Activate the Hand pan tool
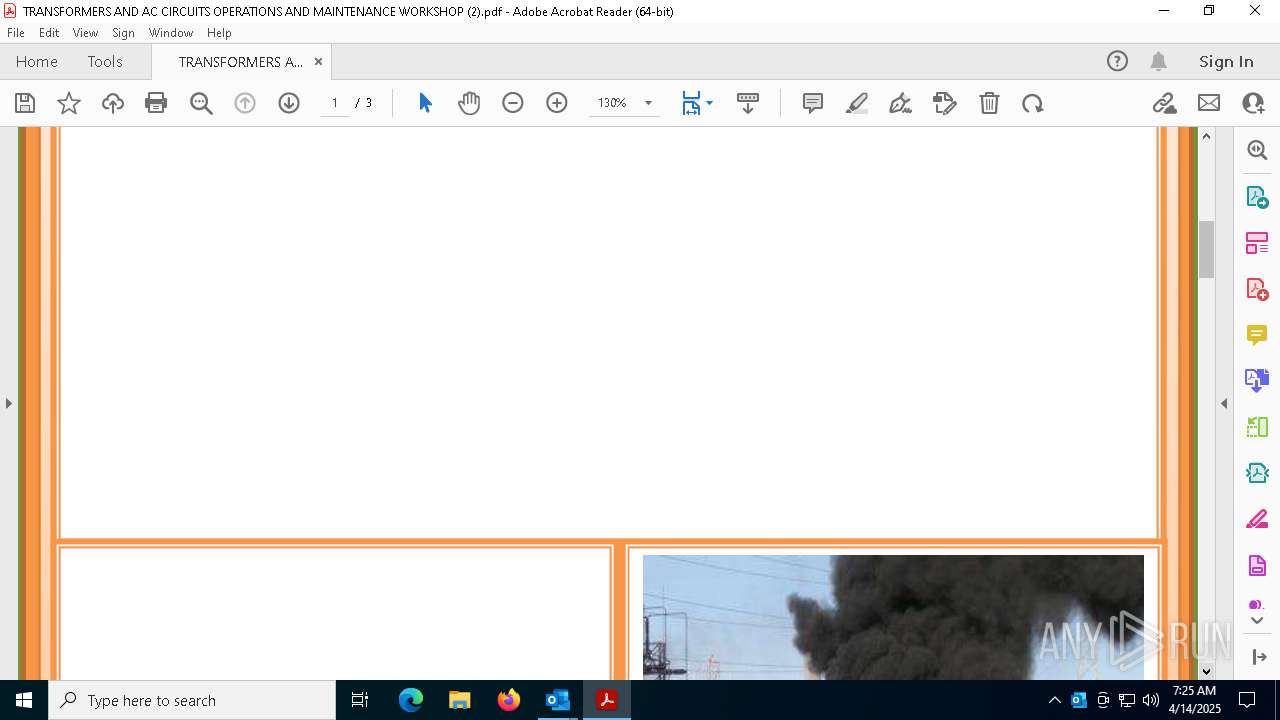Screen dimensions: 1280x720 [x=469, y=103]
